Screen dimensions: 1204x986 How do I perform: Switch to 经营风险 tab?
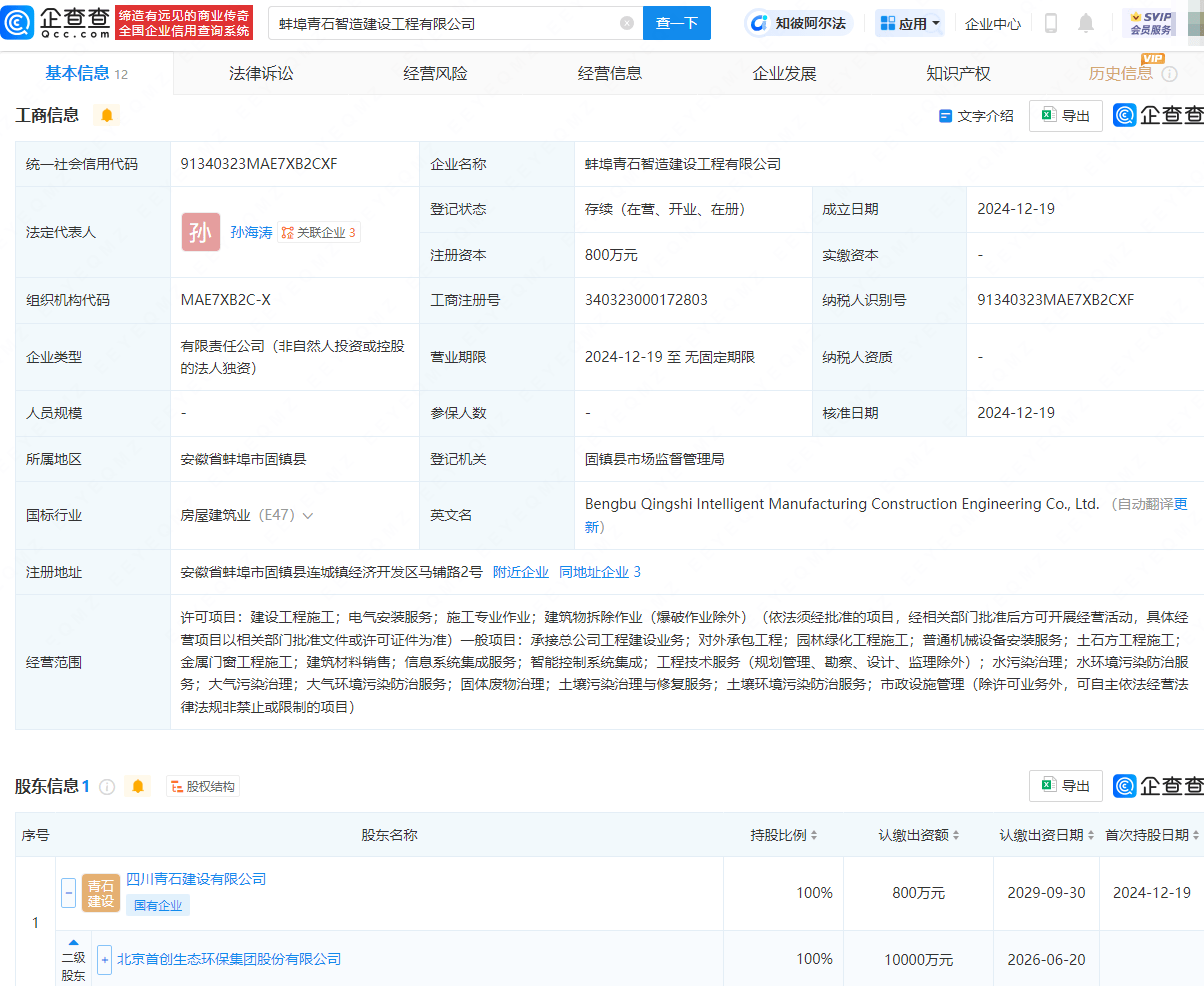[x=435, y=73]
